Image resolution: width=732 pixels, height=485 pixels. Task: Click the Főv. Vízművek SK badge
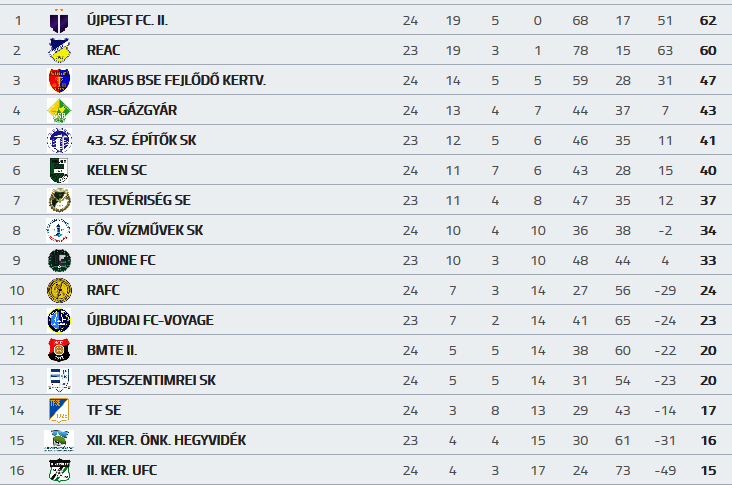[x=59, y=230]
